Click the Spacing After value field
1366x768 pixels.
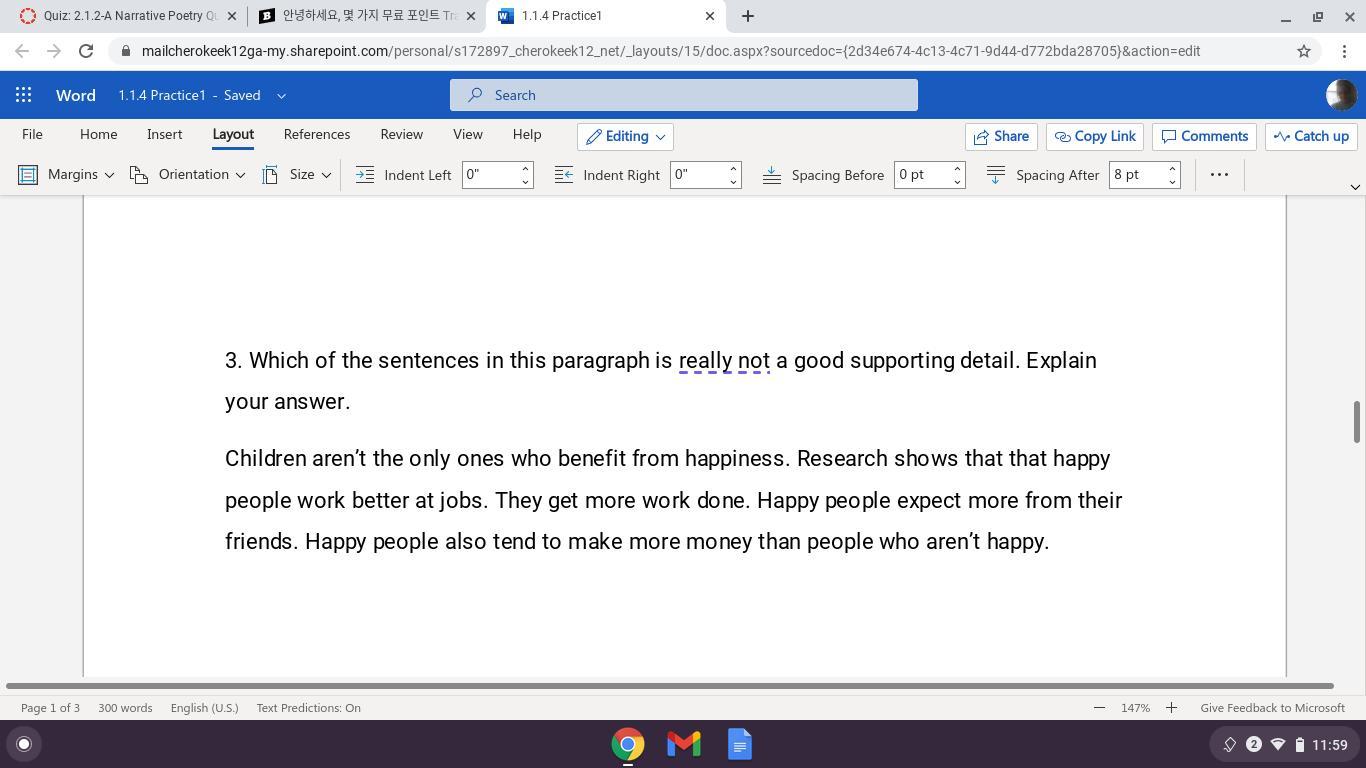(x=1137, y=175)
